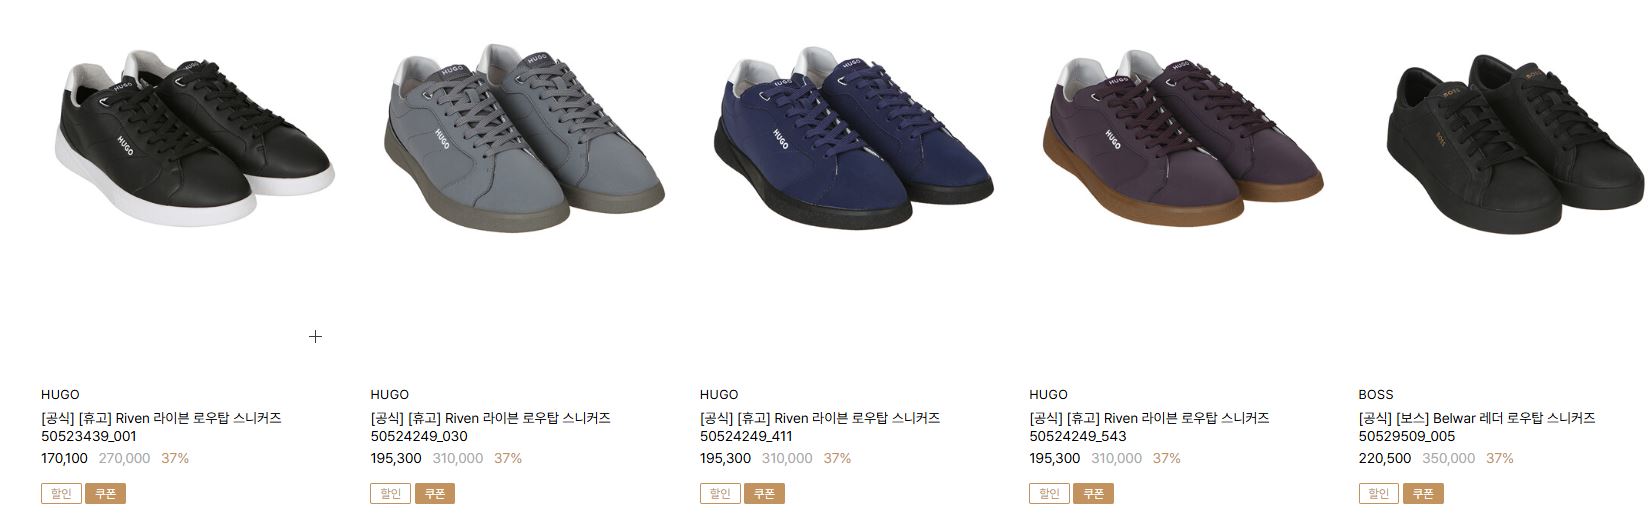Click the 쿠폰 badge under purple sneaker

tap(1093, 494)
